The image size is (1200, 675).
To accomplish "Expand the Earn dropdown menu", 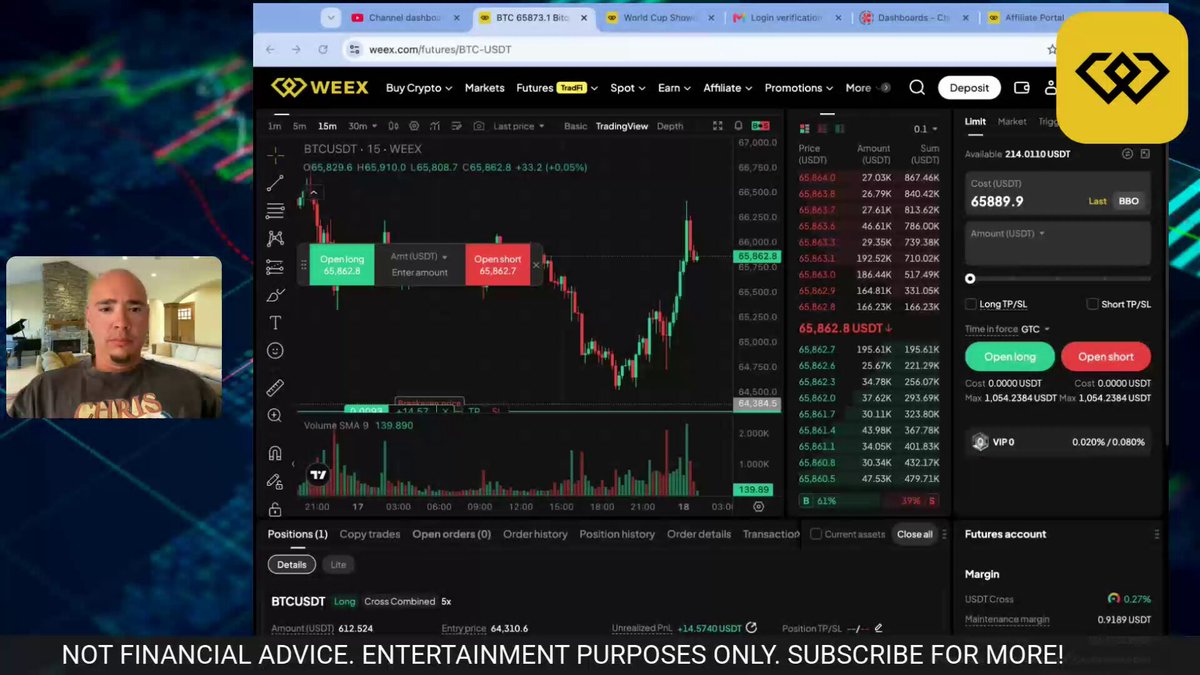I will (x=675, y=88).
